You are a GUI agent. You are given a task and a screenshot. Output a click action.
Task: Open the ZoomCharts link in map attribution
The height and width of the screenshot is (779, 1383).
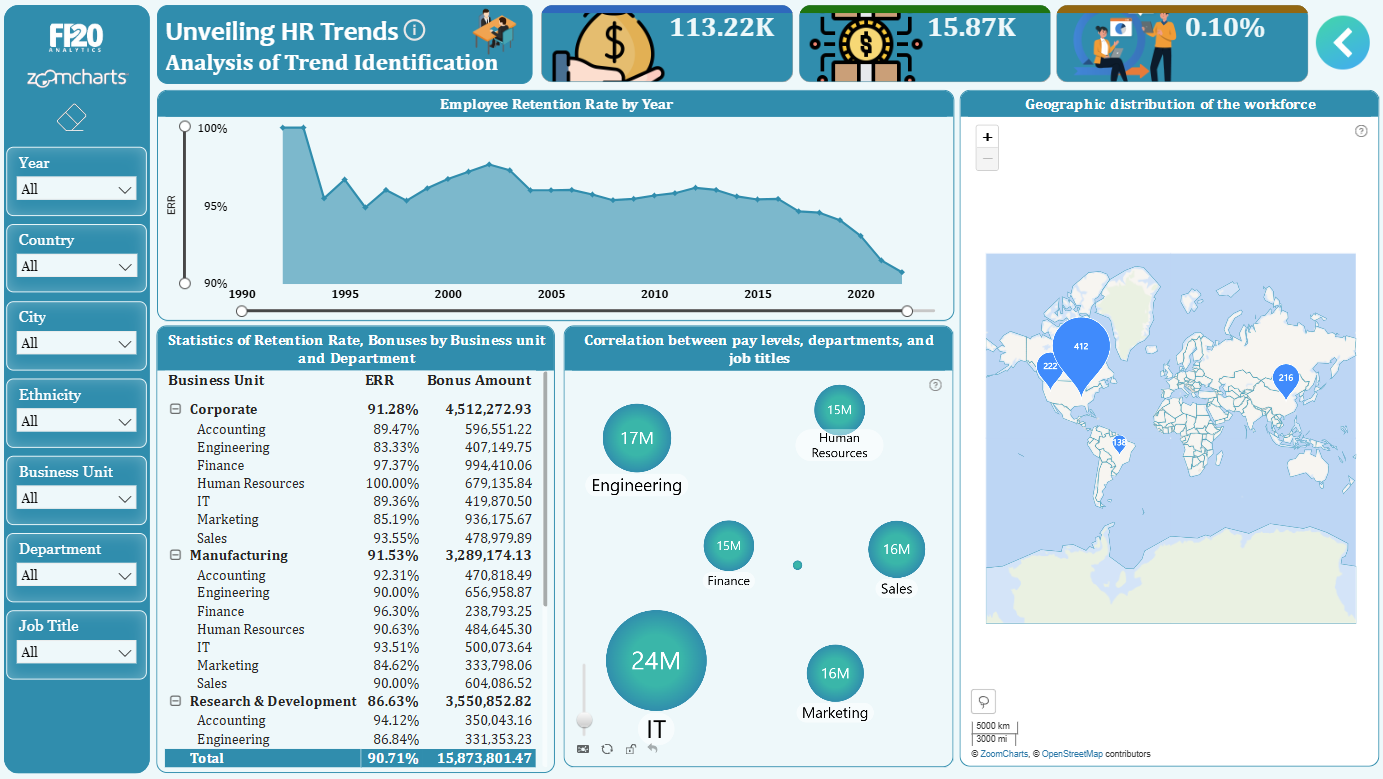(x=1003, y=754)
